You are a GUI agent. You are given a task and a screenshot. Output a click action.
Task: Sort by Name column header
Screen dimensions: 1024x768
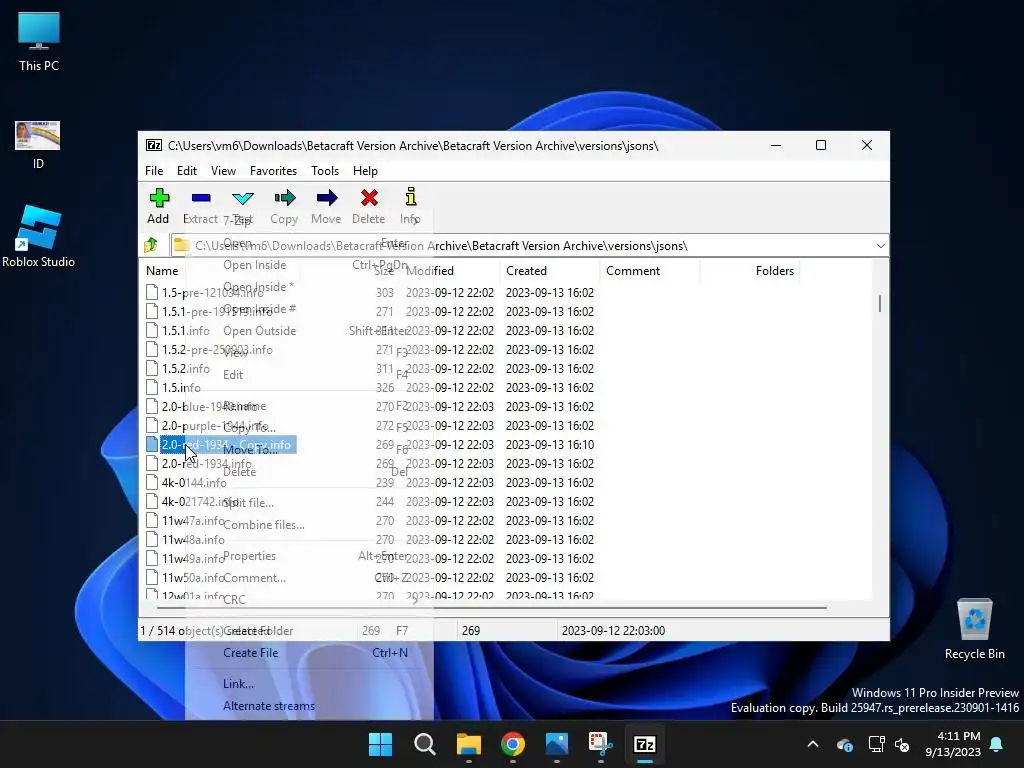click(162, 270)
